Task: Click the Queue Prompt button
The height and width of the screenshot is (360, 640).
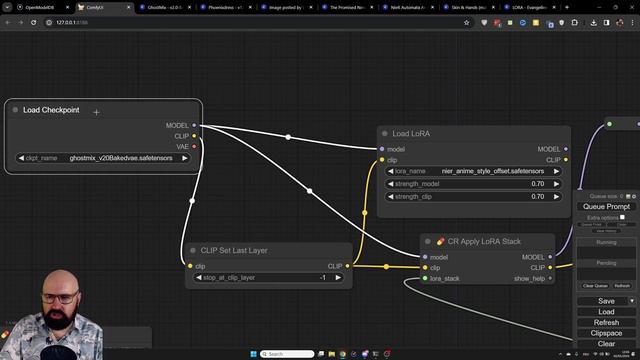Action: coord(606,207)
